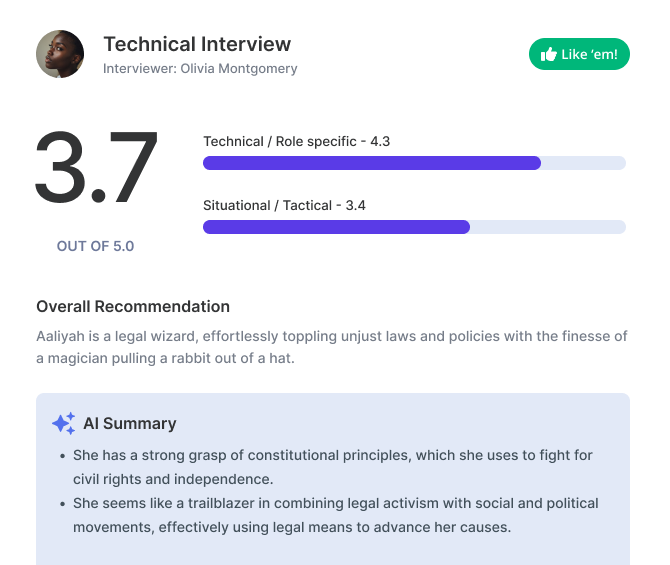Click the AI Summary sparkle icon
The height and width of the screenshot is (565, 670).
click(x=63, y=424)
